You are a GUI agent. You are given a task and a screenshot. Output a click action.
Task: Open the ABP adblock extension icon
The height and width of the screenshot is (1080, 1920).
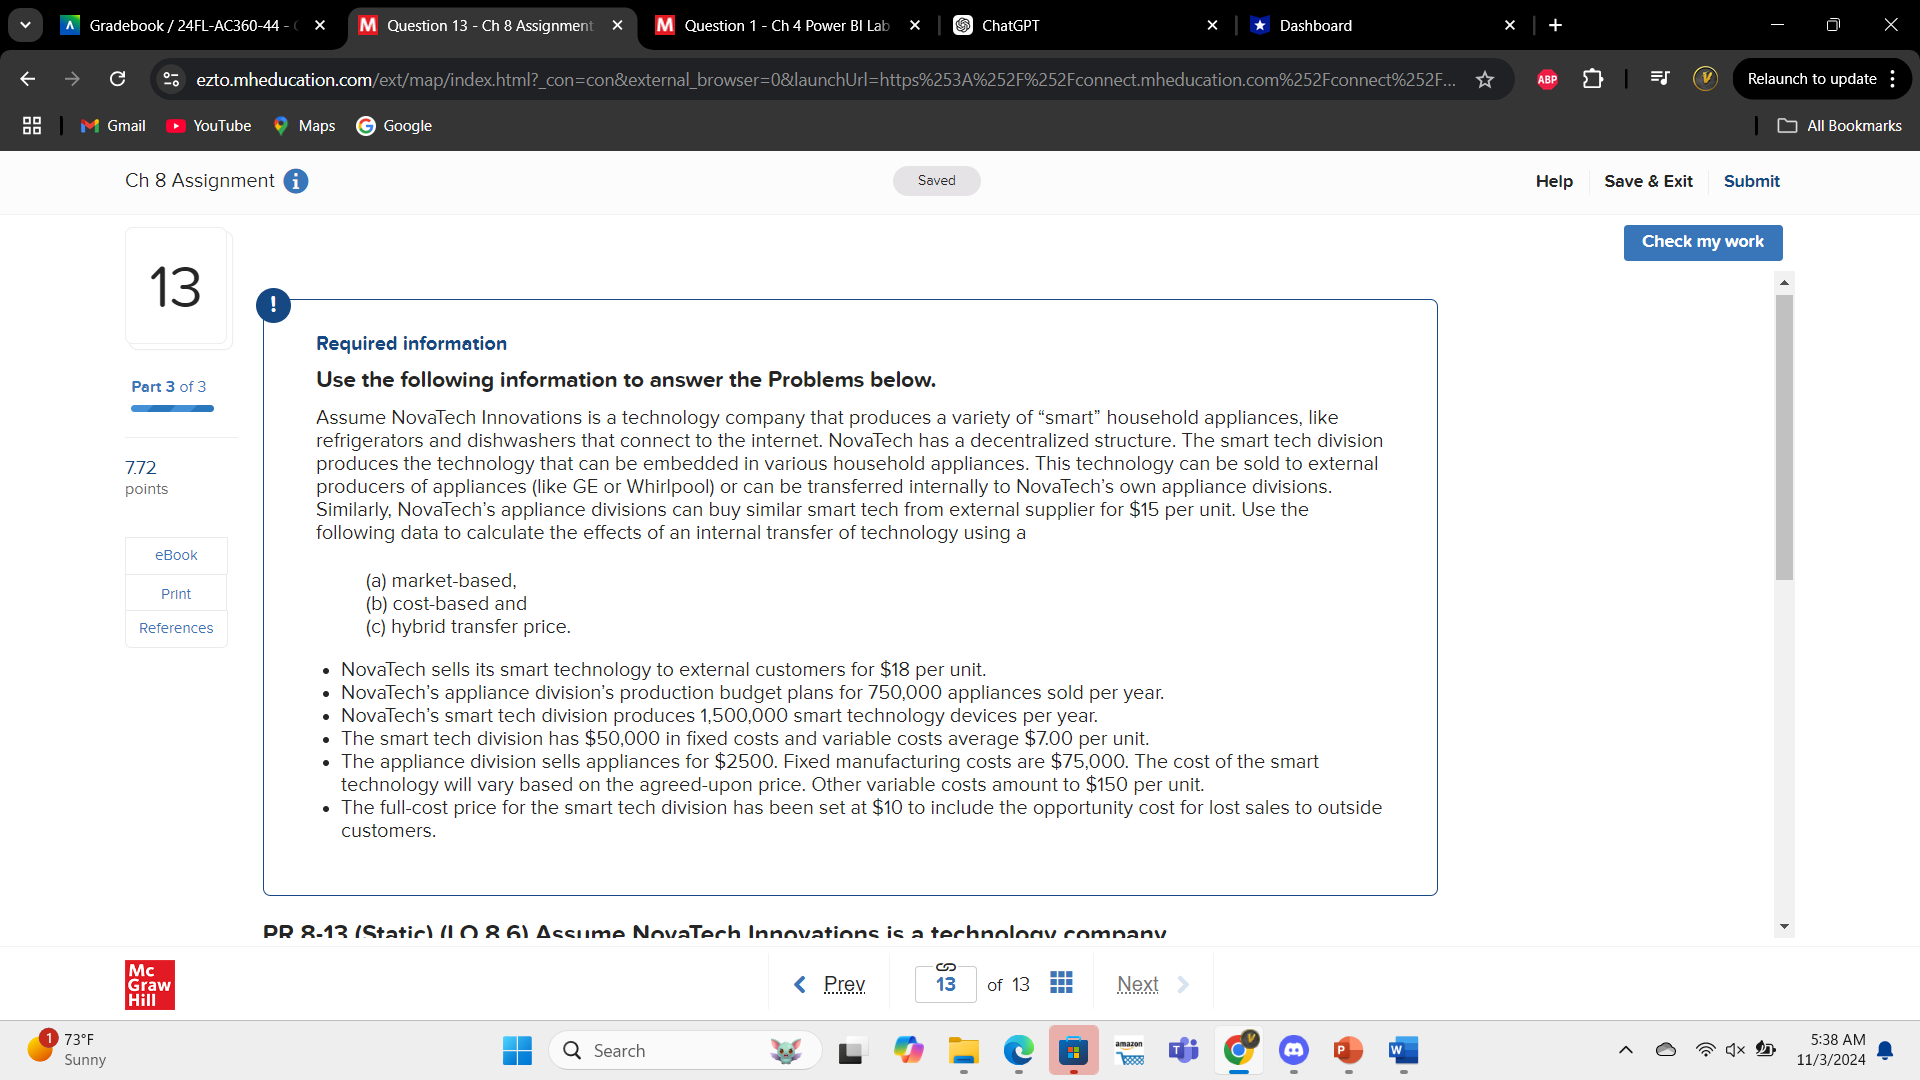[x=1547, y=79]
